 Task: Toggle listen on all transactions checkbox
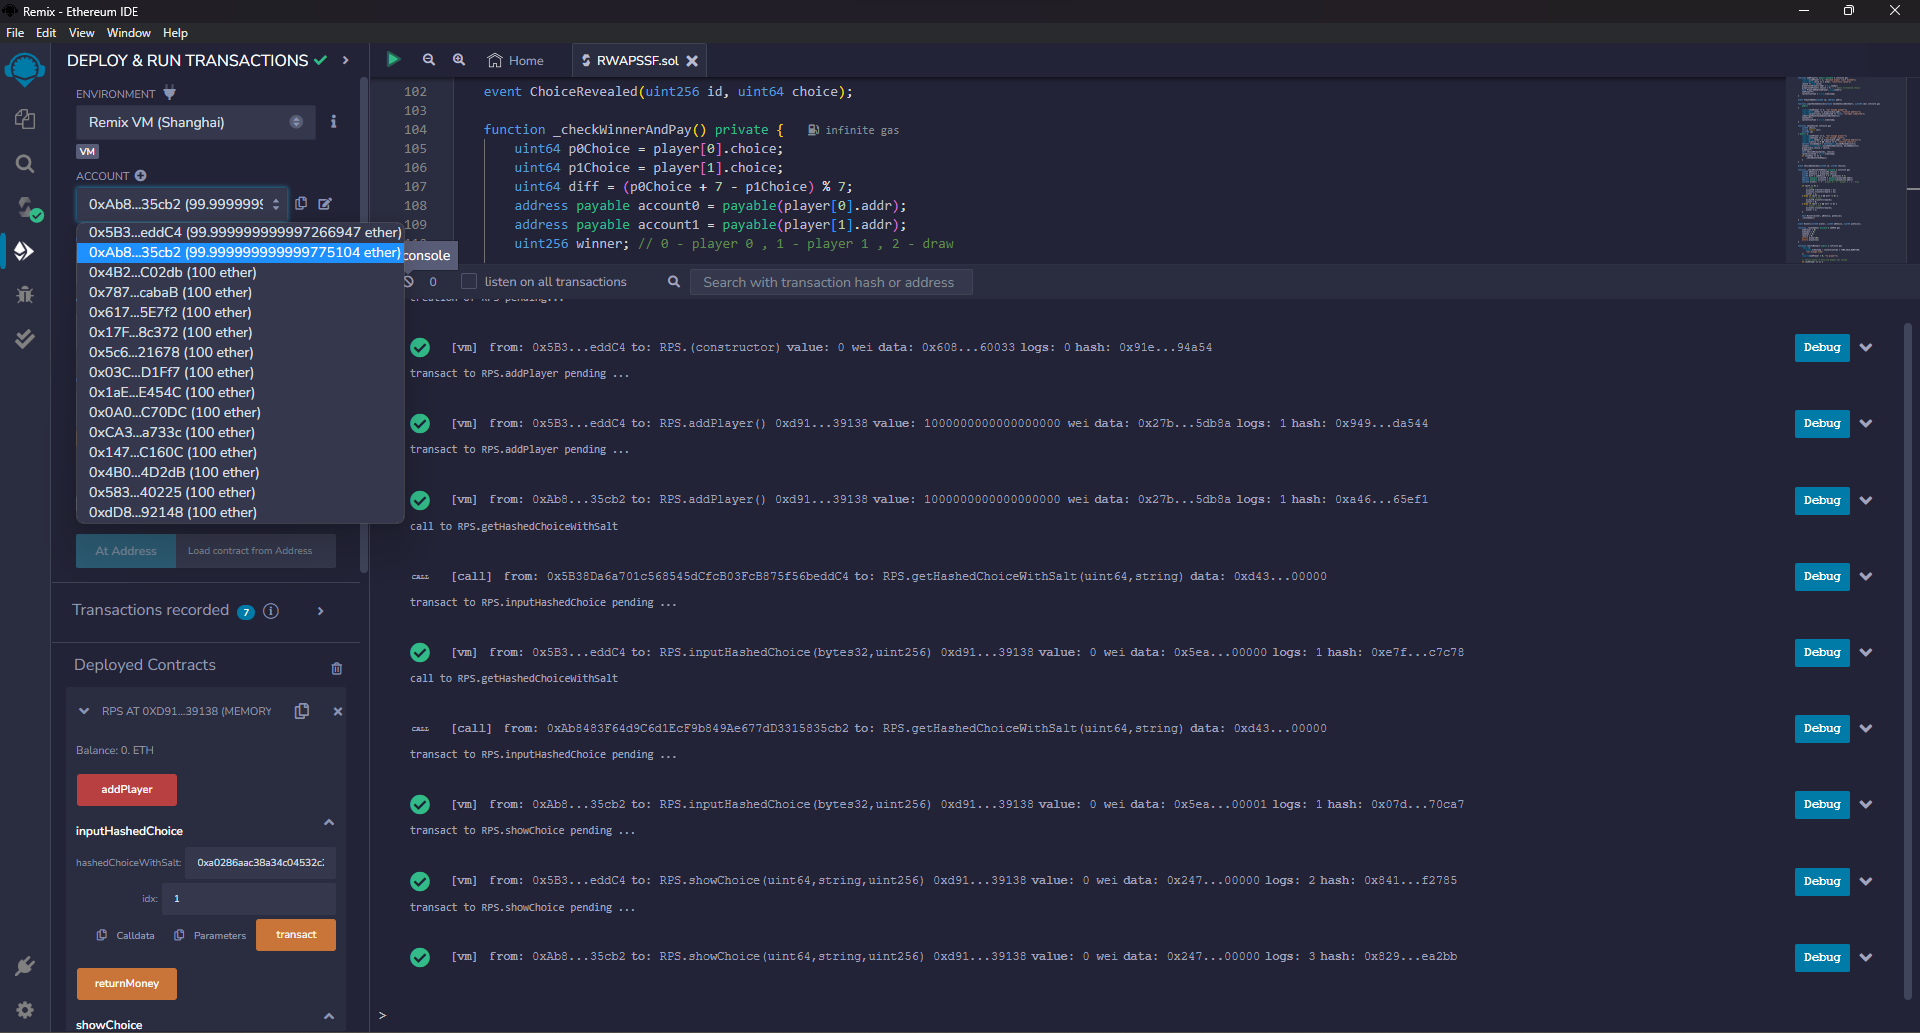(x=469, y=282)
